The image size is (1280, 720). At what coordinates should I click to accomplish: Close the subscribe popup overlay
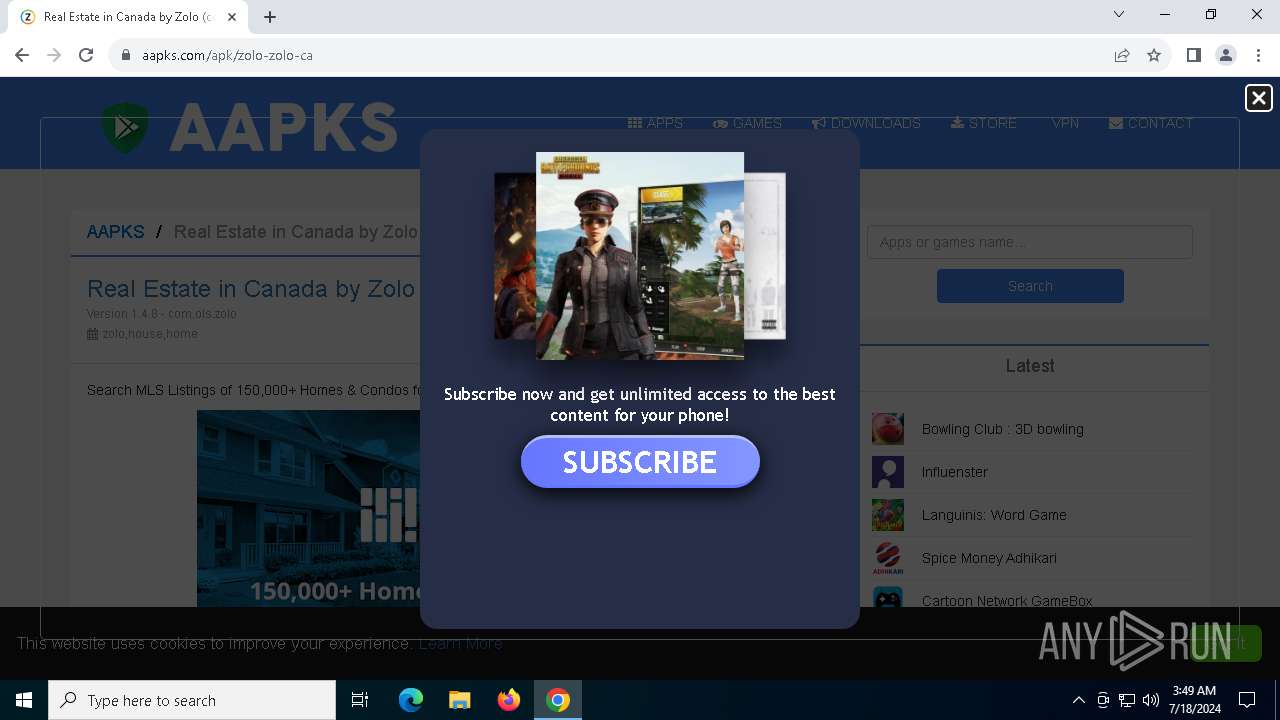[1258, 97]
